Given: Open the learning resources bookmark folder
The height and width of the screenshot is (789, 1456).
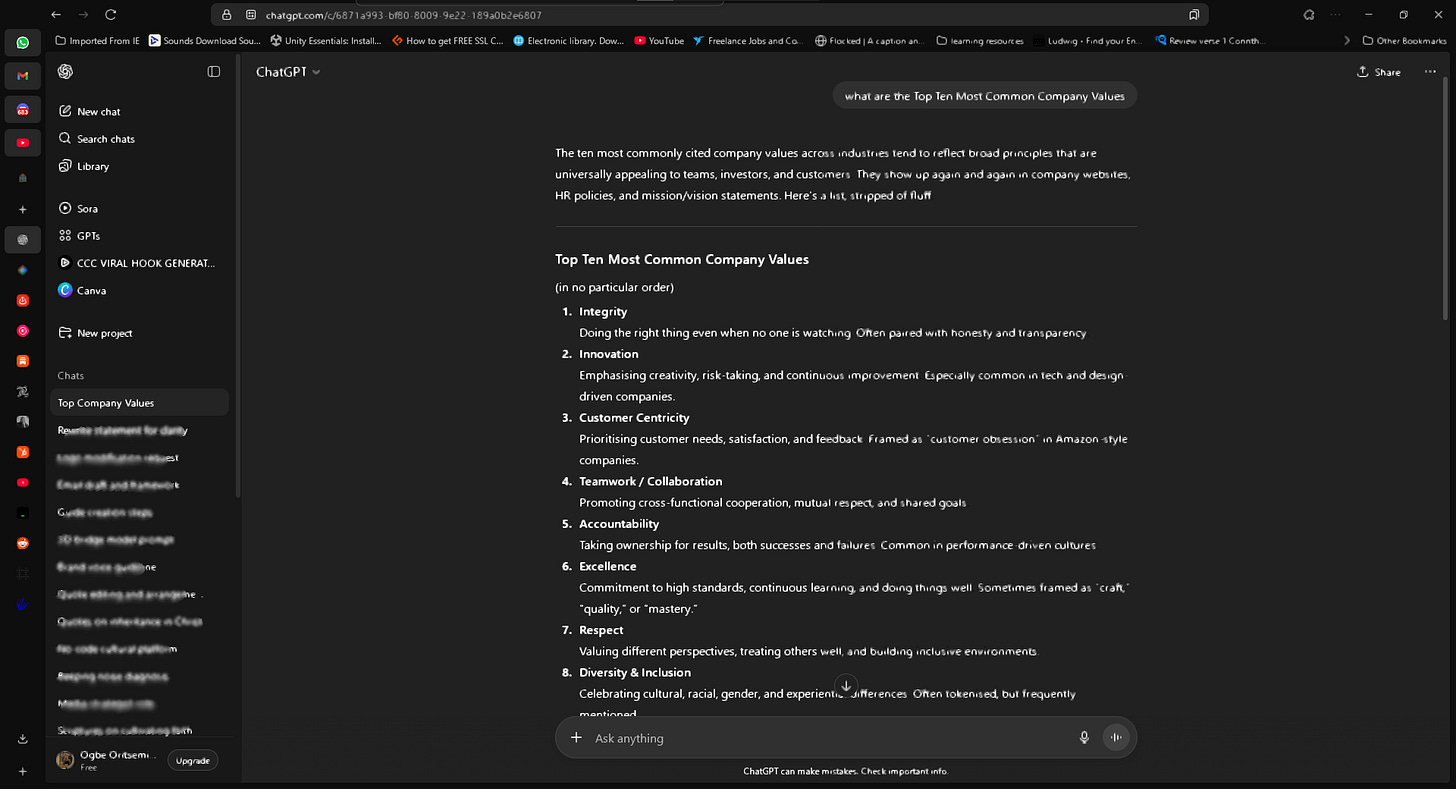Looking at the screenshot, I should (980, 41).
